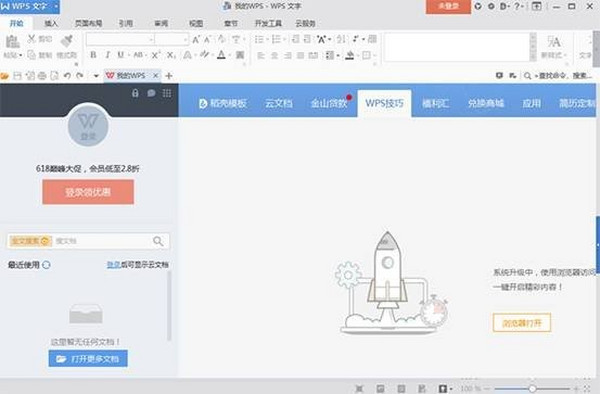This screenshot has height=394, width=600.
Task: Click the Paste icon in the ribbon
Action: pos(12,42)
